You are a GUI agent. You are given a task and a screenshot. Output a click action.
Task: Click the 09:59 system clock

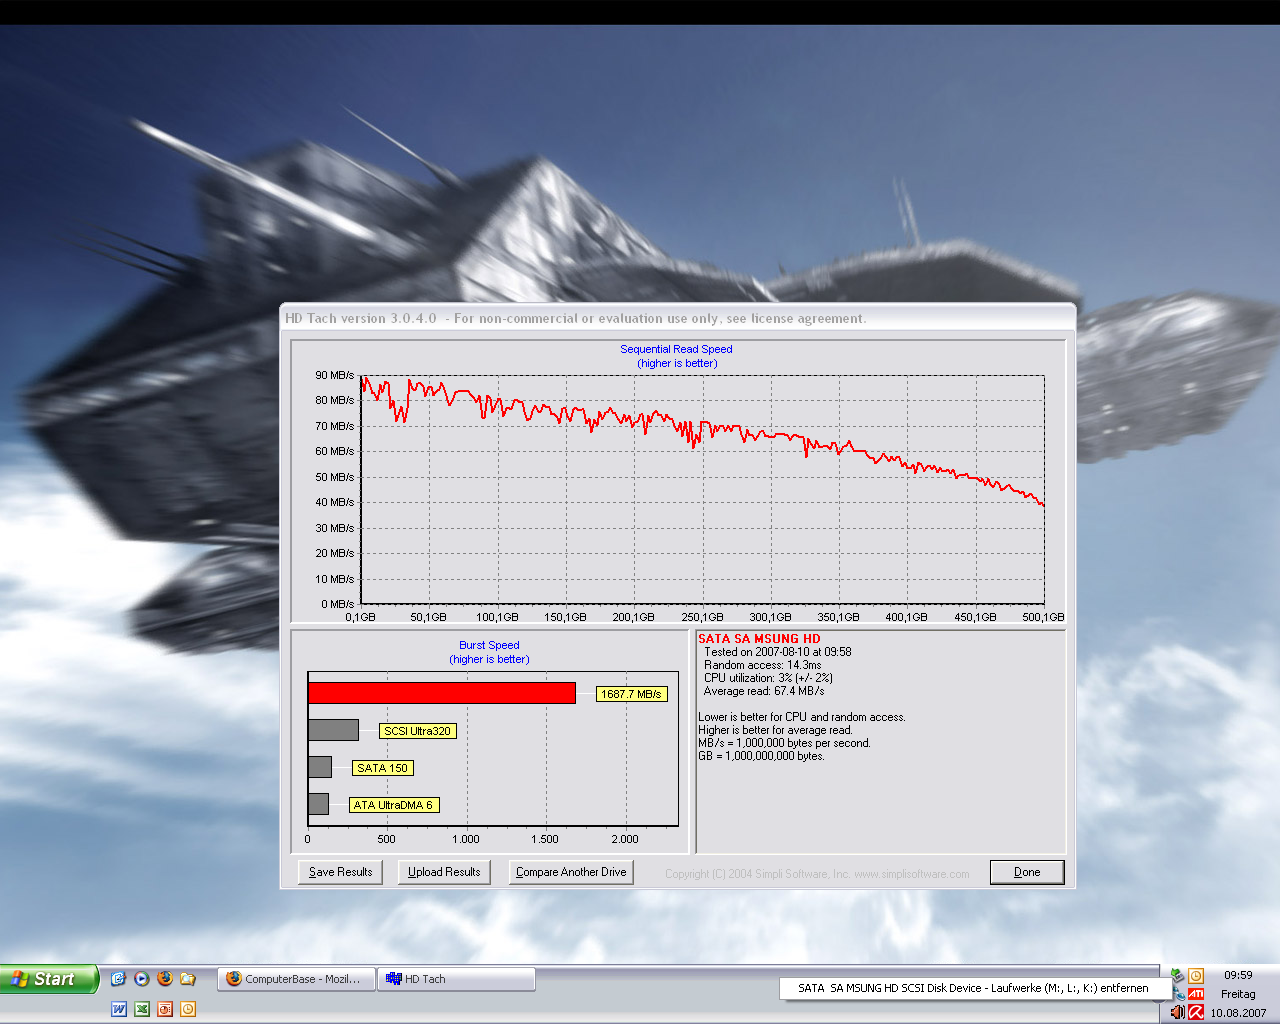[1238, 975]
